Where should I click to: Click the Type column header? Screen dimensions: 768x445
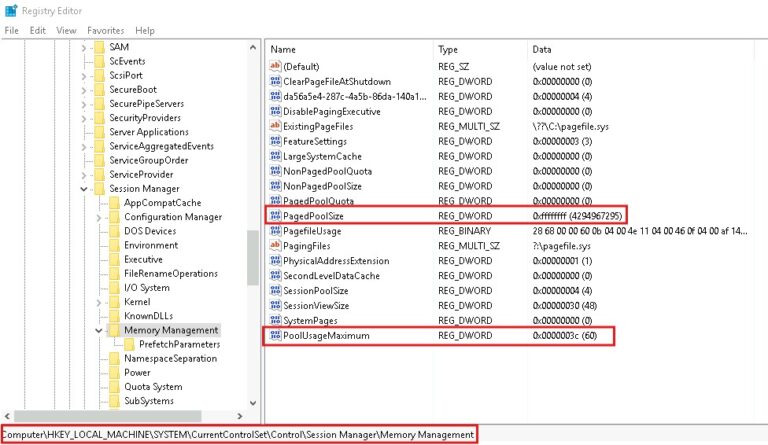[480, 49]
